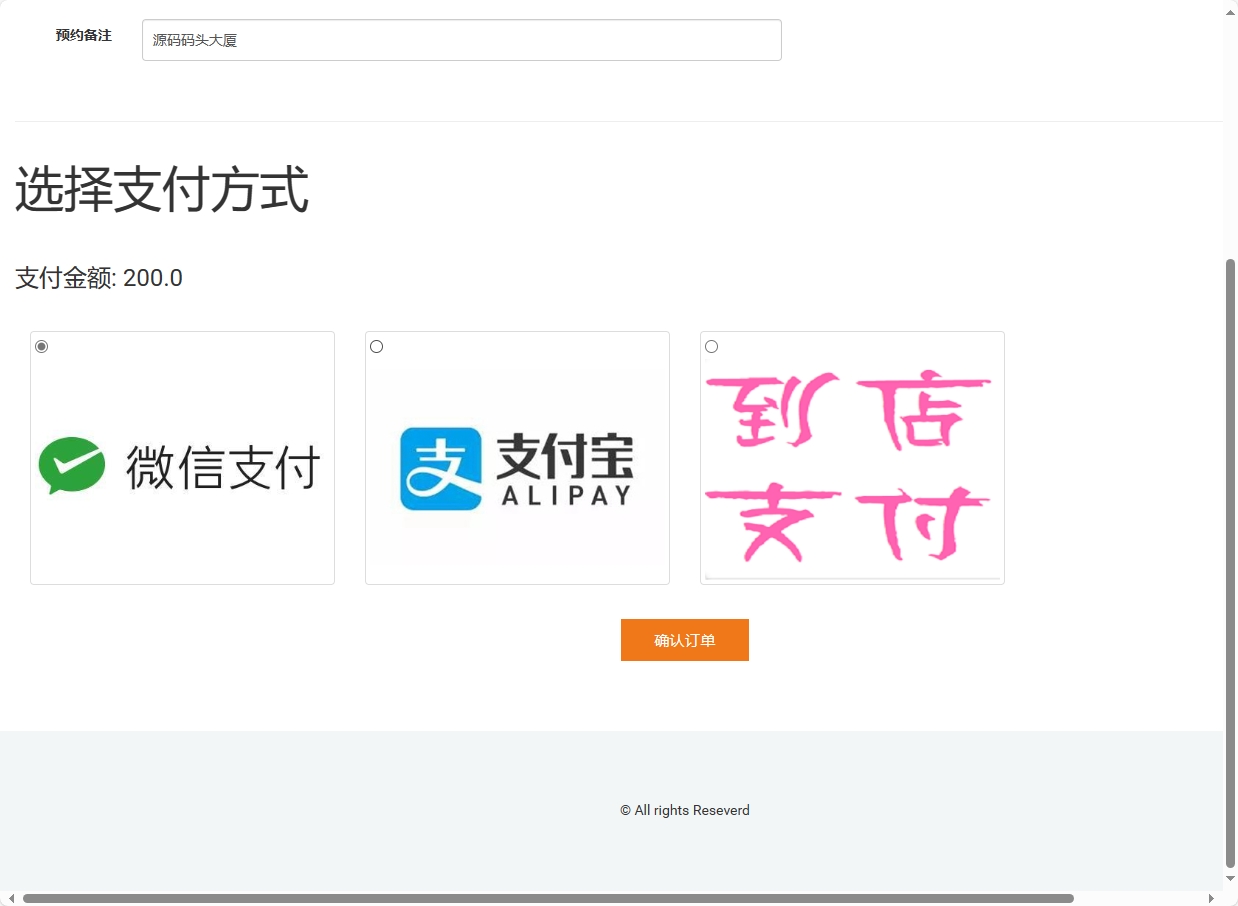Click the vertical scrollbar up arrow
Viewport: 1238px width, 906px height.
click(1230, 11)
